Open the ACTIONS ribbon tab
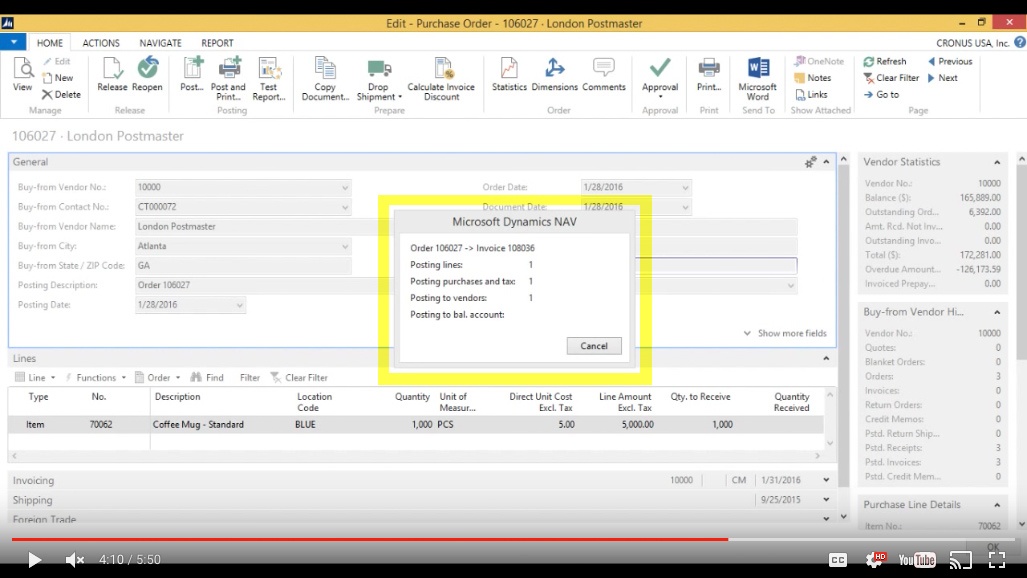 [x=101, y=43]
